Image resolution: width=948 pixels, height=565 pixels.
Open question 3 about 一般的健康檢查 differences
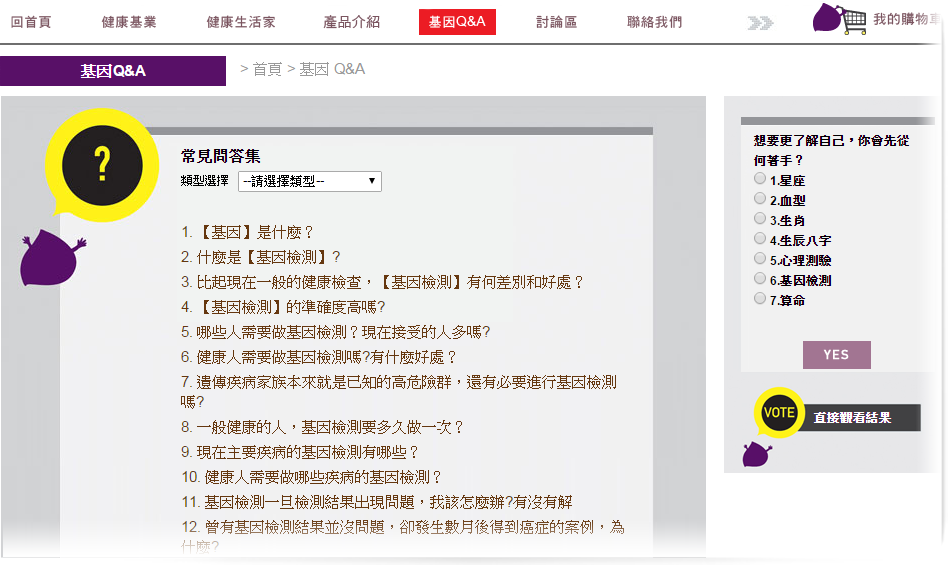(x=382, y=282)
